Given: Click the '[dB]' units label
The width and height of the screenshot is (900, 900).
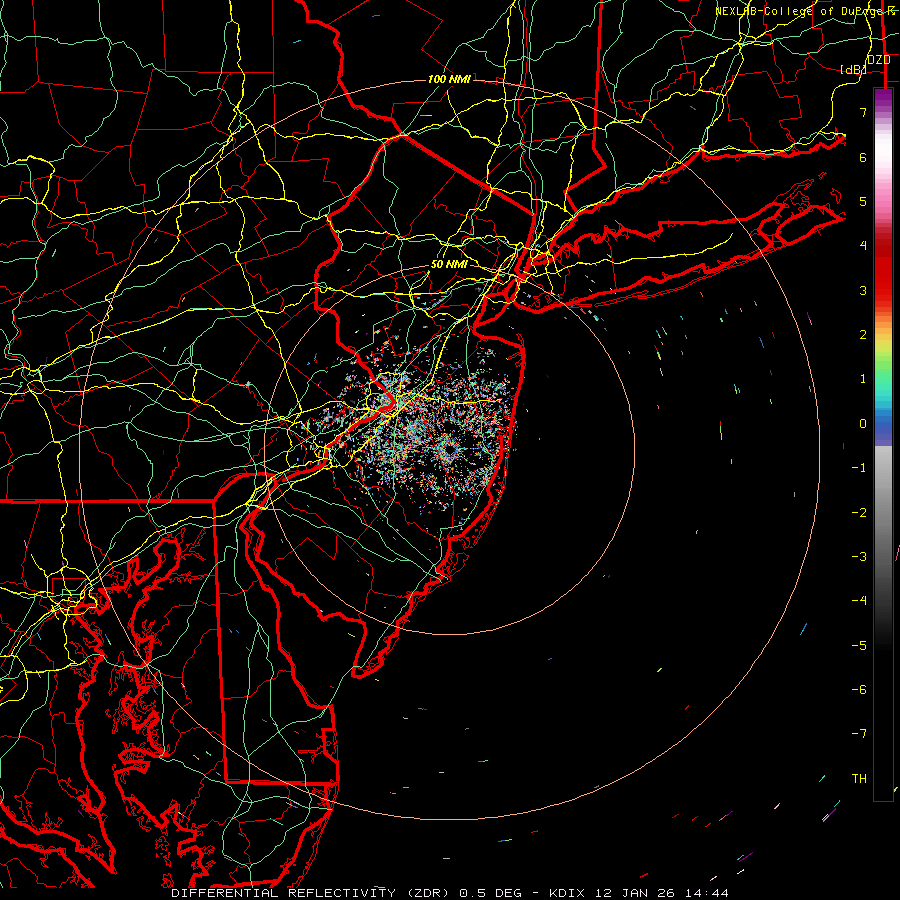Looking at the screenshot, I should coord(853,69).
